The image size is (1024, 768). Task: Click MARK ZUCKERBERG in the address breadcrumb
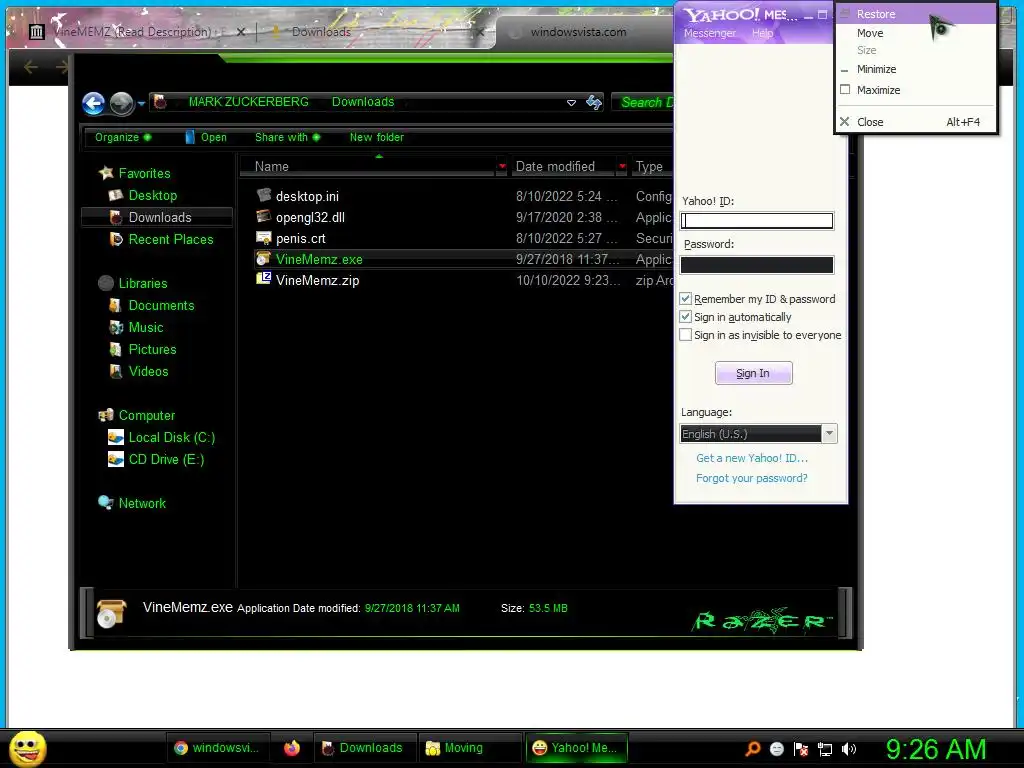point(248,102)
